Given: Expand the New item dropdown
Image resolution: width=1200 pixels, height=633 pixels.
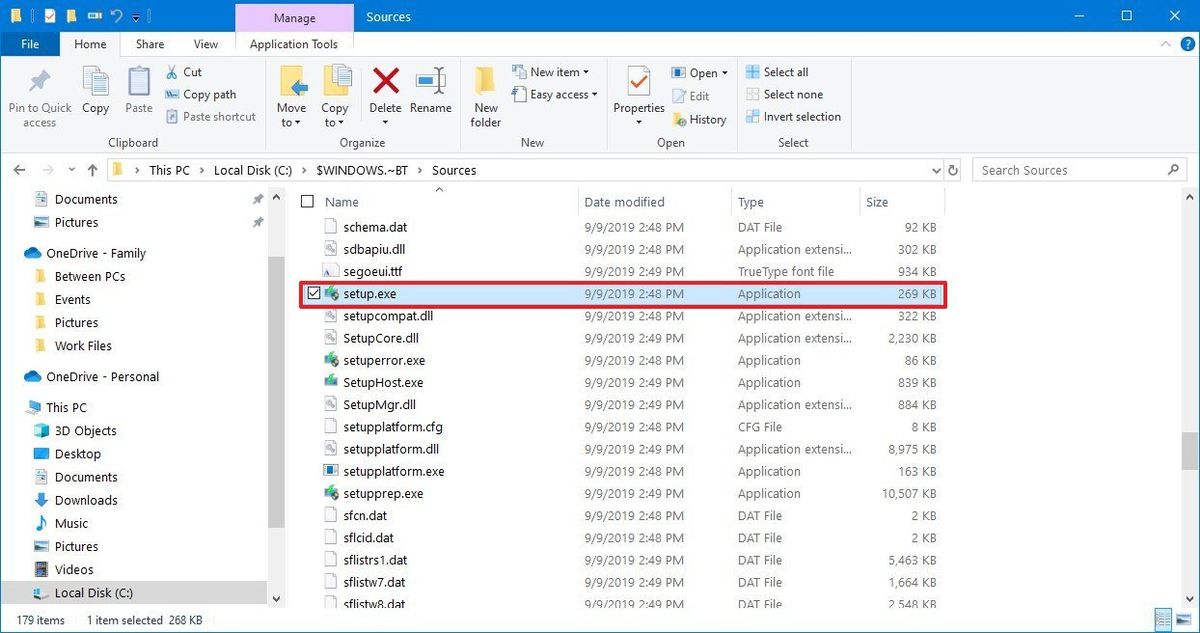Looking at the screenshot, I should point(553,71).
